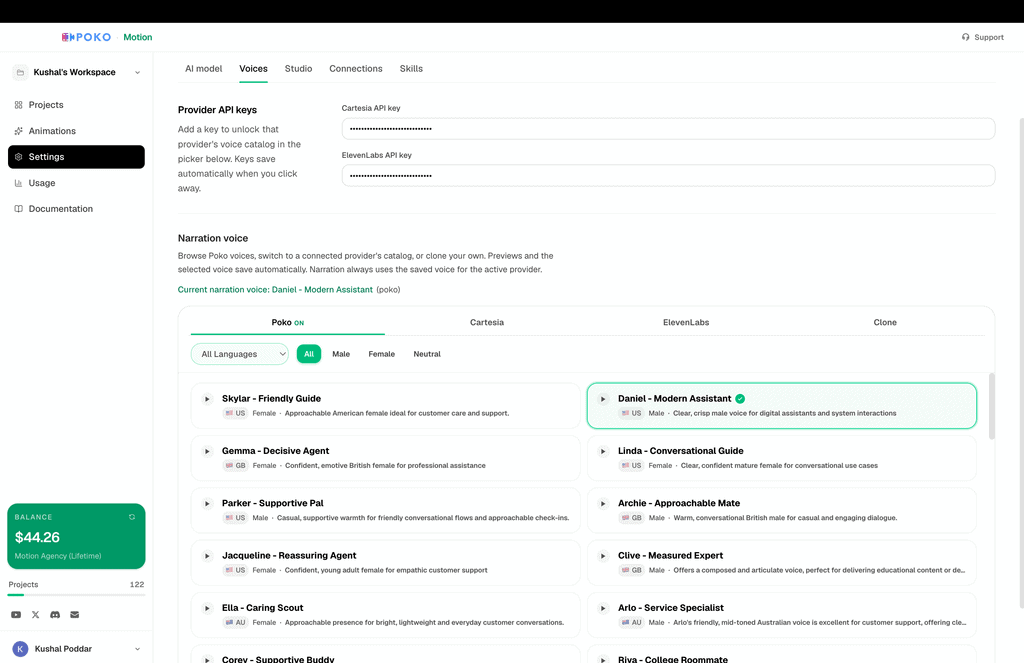The height and width of the screenshot is (663, 1024).
Task: Play Arlo - Service Specialist voice preview
Action: (x=603, y=608)
